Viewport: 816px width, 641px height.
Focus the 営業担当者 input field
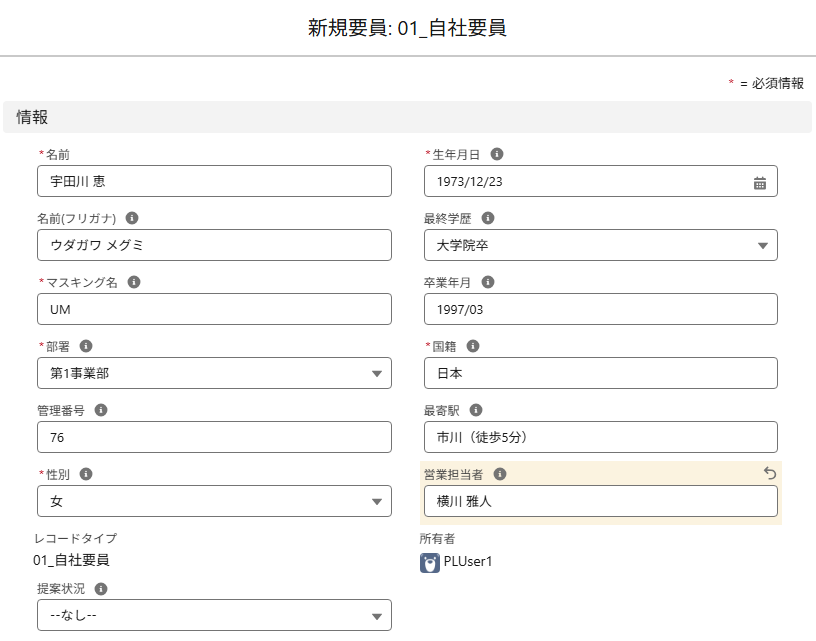[600, 501]
